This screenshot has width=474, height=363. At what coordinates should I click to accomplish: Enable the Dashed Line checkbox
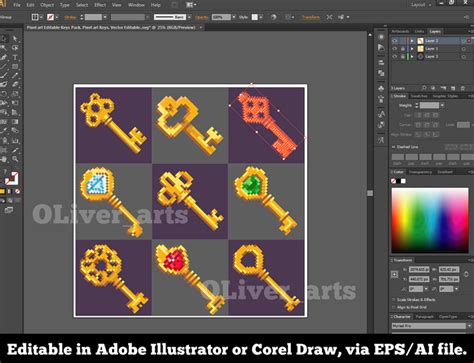click(x=394, y=147)
